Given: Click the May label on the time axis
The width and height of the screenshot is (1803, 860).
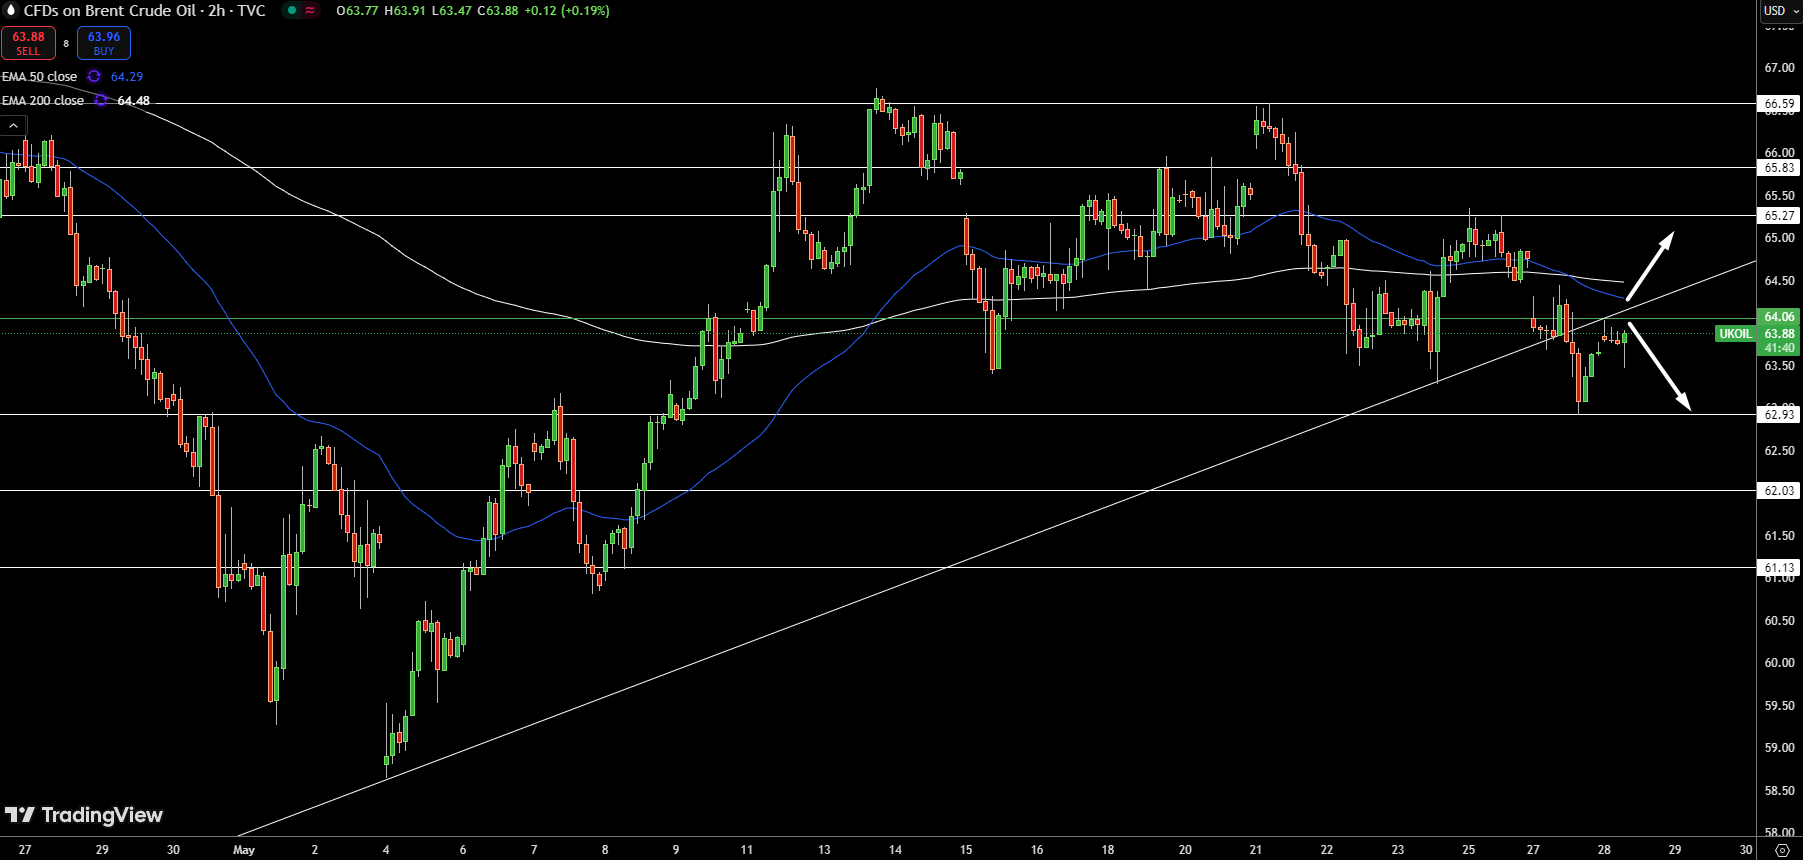Looking at the screenshot, I should [x=243, y=850].
